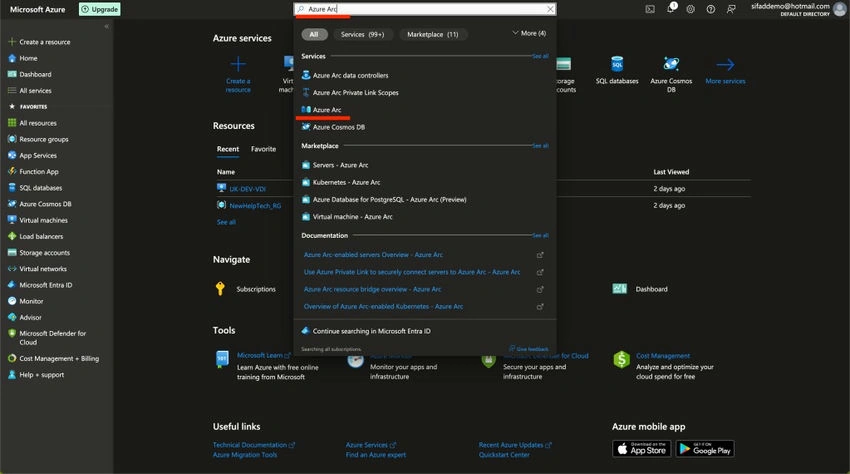Open Use Azure Private Link documentation link
This screenshot has height=474, width=850.
(411, 272)
